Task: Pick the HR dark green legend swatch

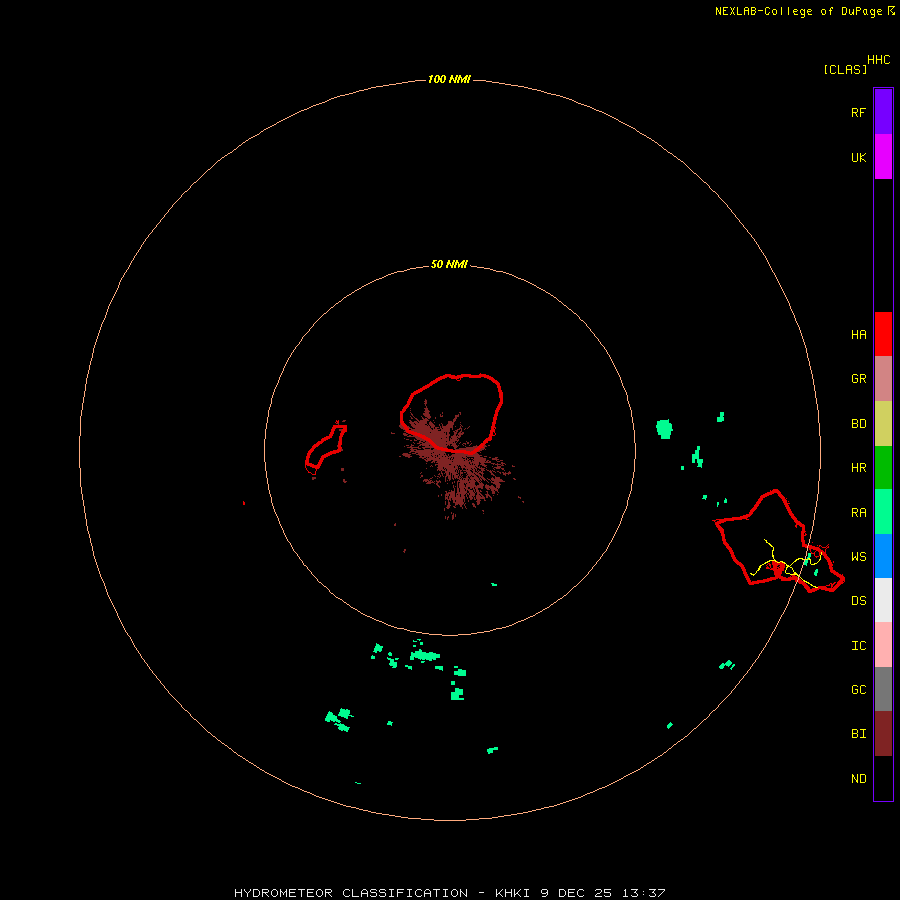Action: click(883, 467)
